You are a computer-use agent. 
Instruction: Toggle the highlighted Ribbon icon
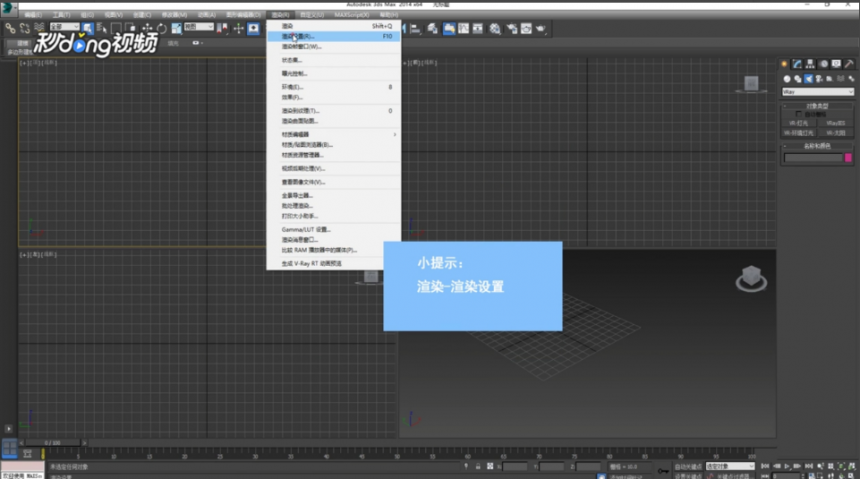point(449,29)
